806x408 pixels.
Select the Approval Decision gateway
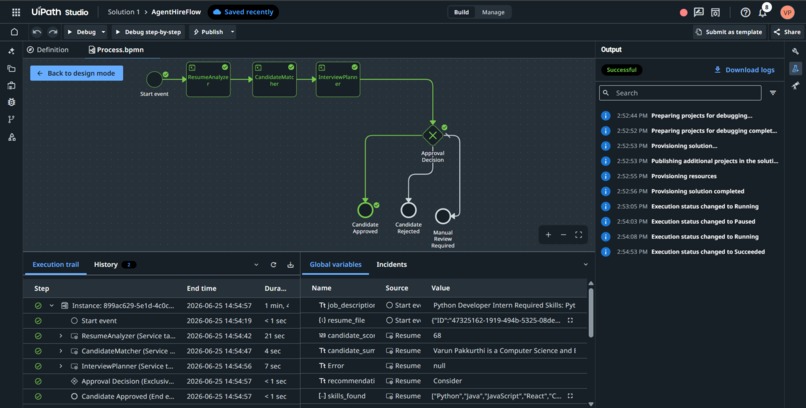433,136
